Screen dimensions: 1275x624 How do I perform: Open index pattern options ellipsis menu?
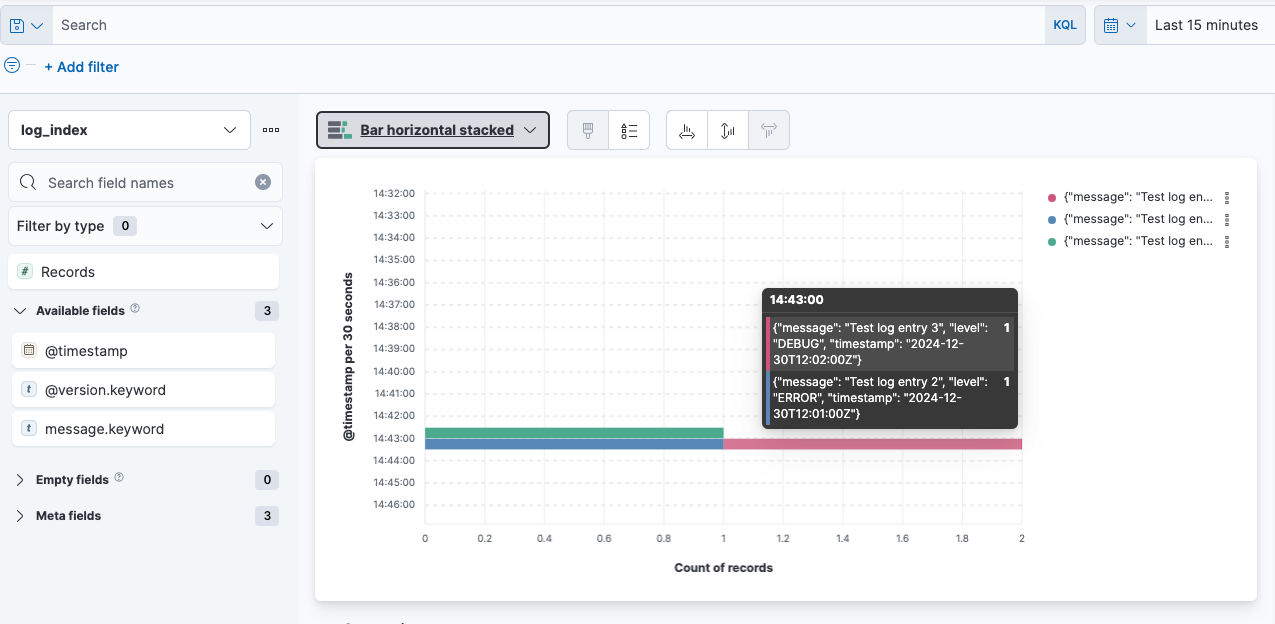pos(271,130)
